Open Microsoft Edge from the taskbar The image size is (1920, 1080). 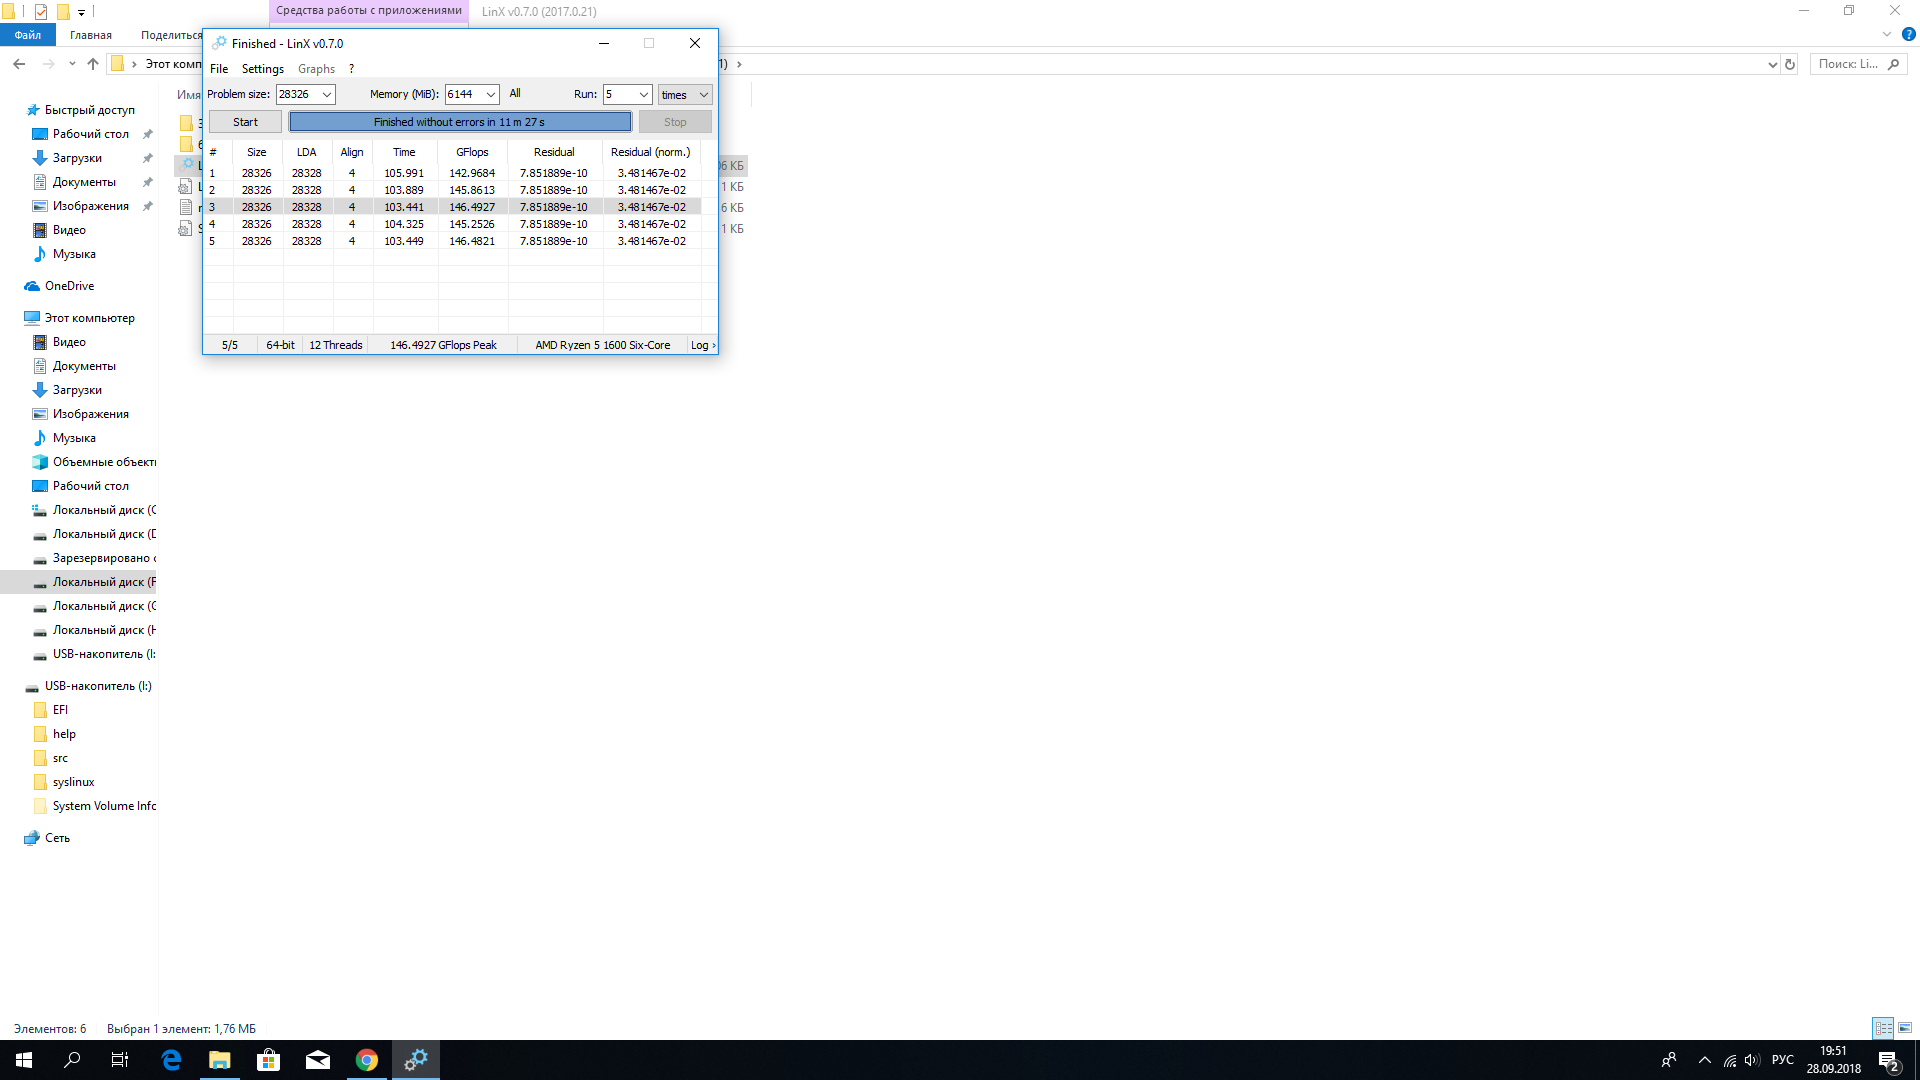171,1060
